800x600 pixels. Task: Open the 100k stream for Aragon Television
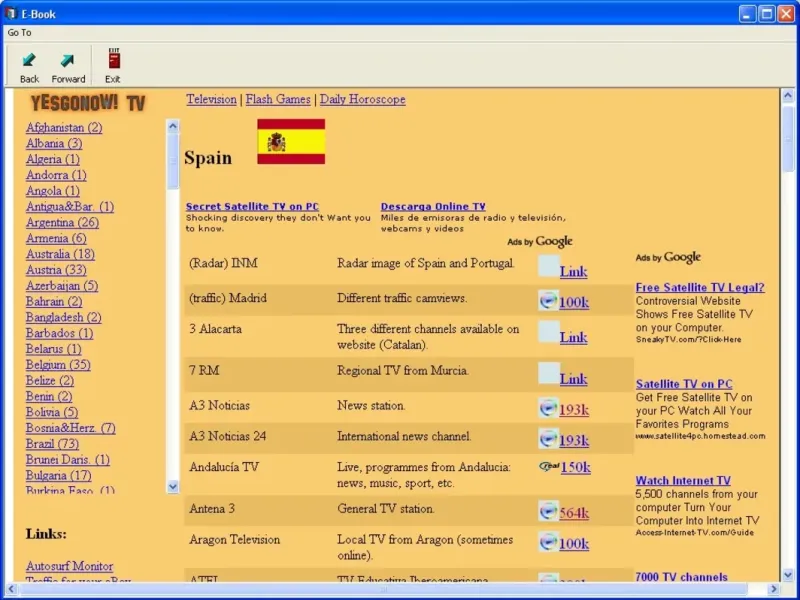574,543
